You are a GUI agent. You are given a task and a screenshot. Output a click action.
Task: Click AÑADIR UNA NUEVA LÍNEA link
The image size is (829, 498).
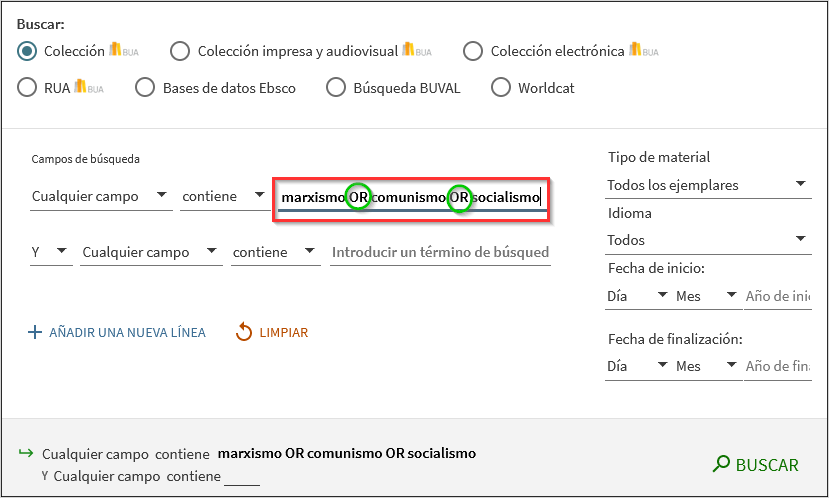127,333
